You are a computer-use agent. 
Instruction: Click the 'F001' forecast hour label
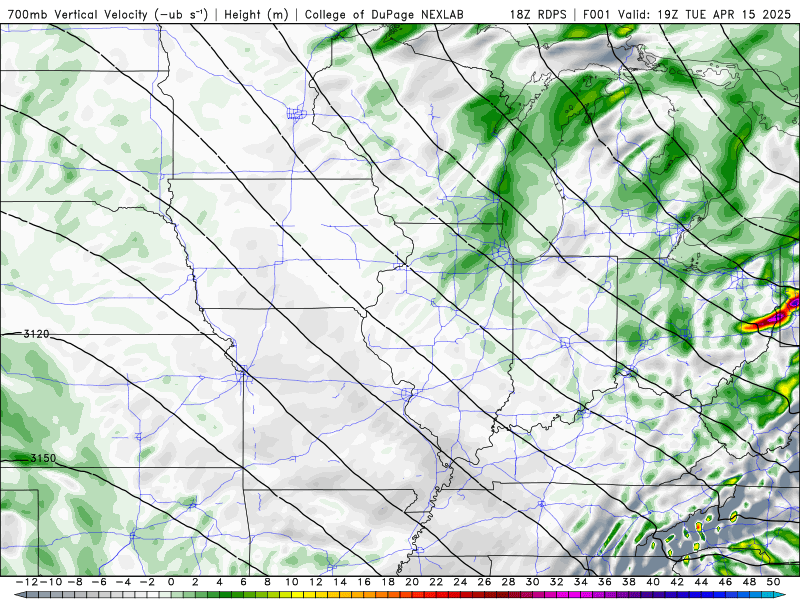(597, 14)
